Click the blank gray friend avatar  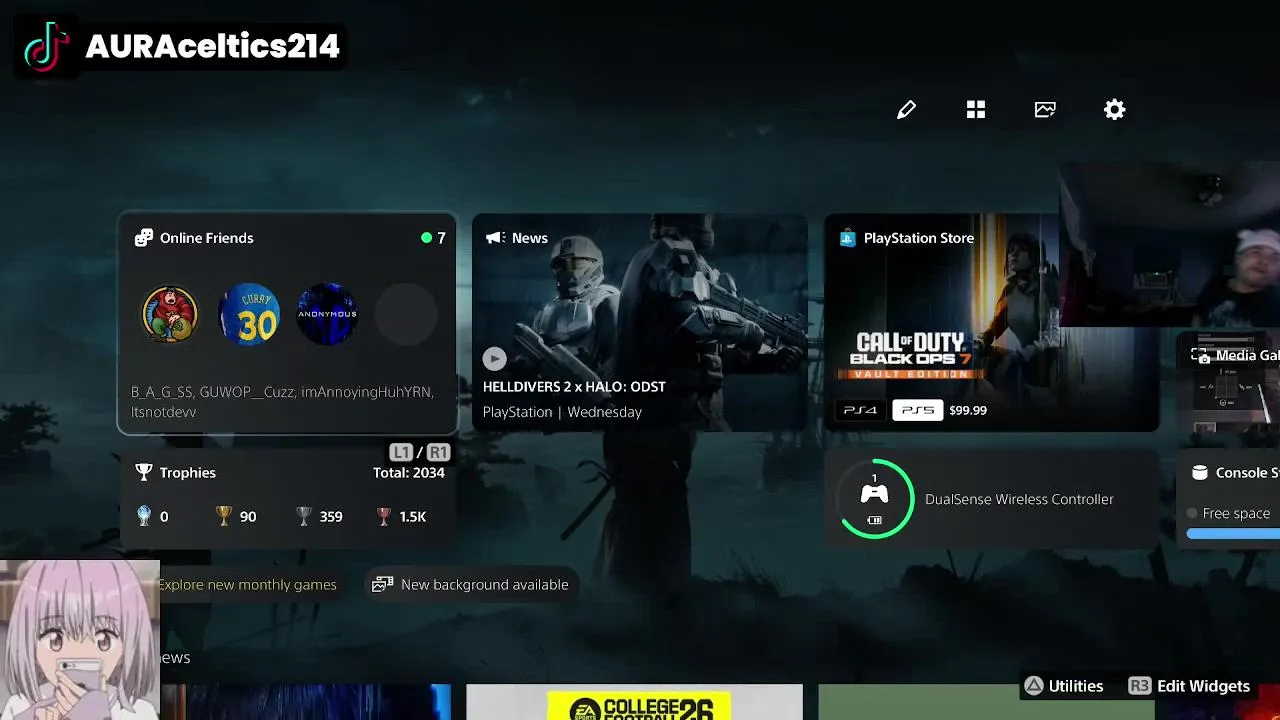pyautogui.click(x=406, y=314)
